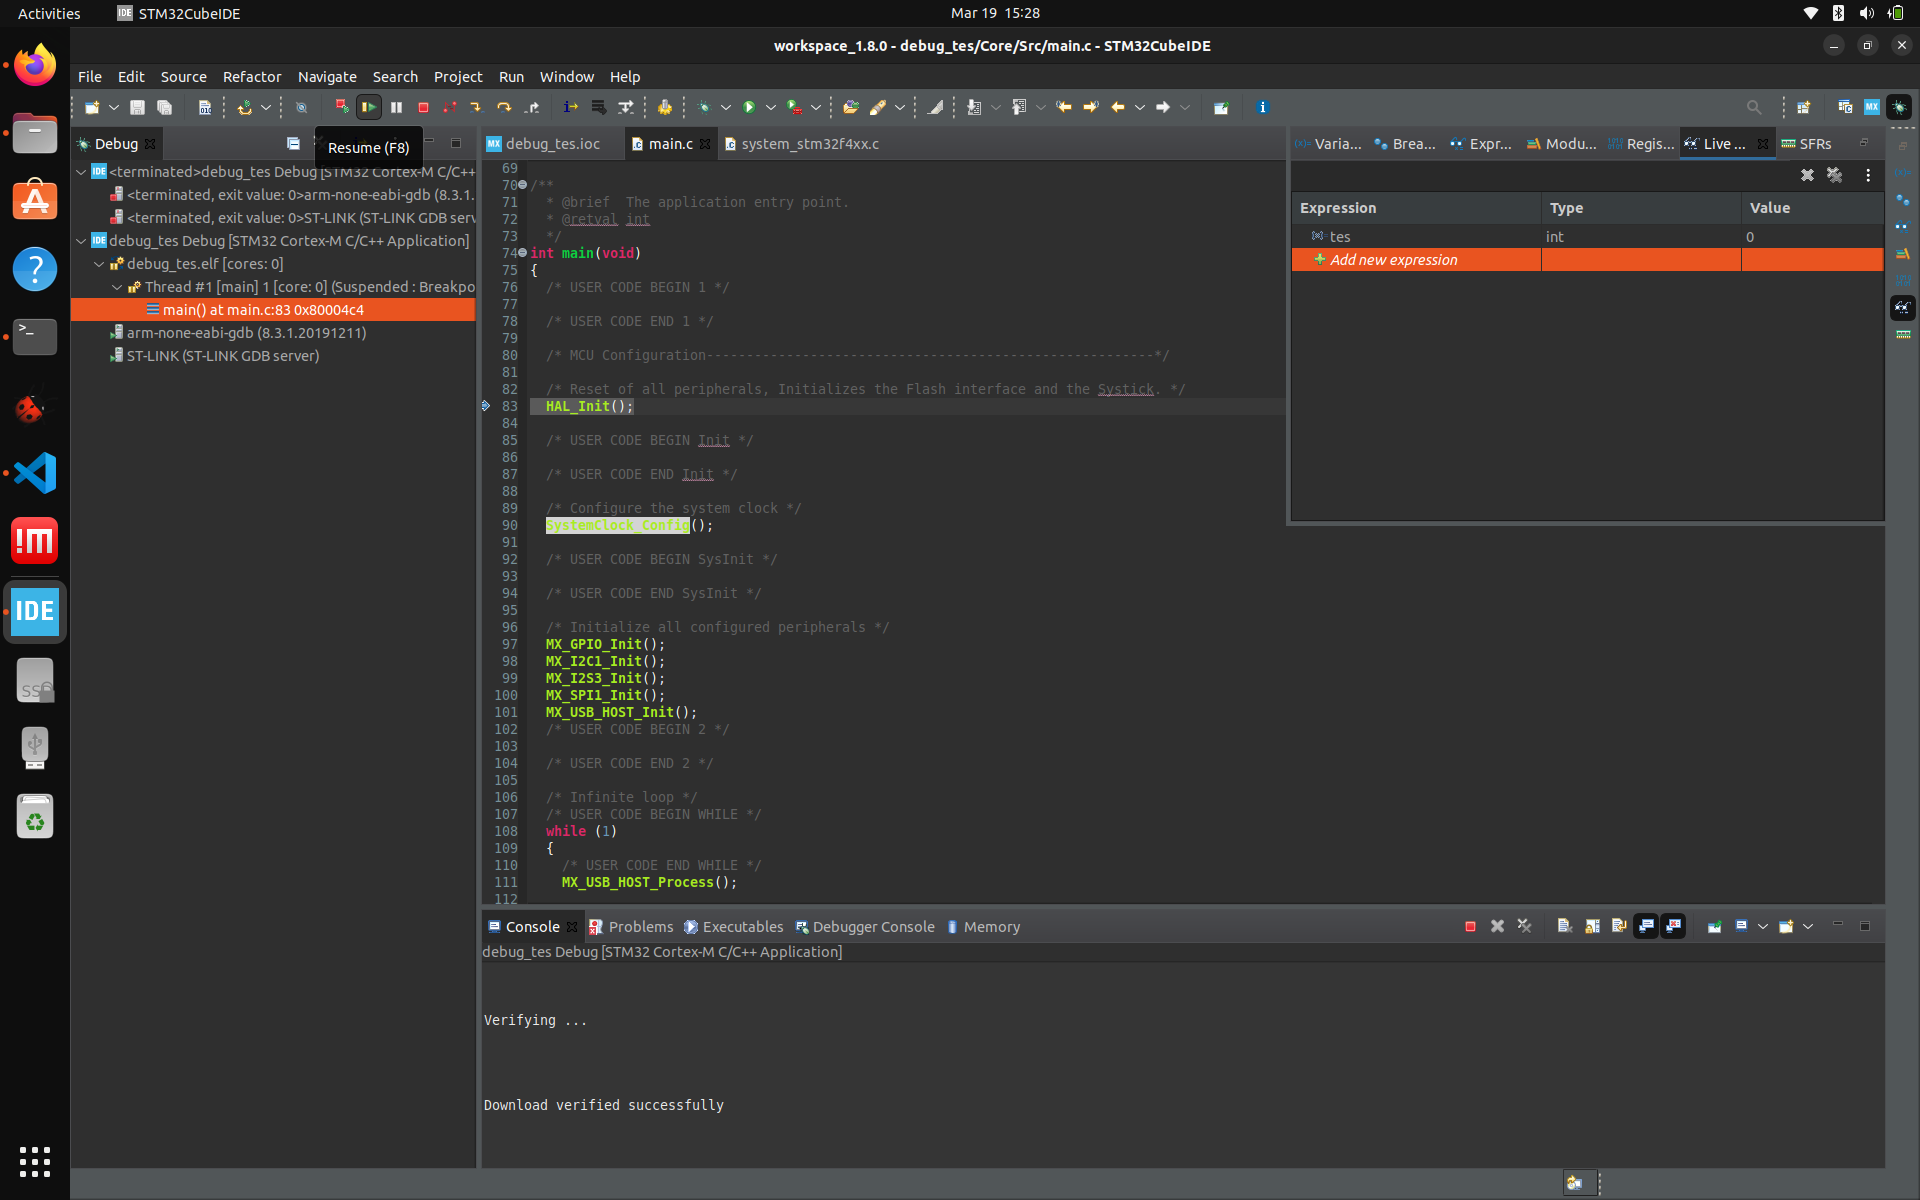Terminate from the Console toolbar
1920x1200 pixels.
click(x=1470, y=927)
